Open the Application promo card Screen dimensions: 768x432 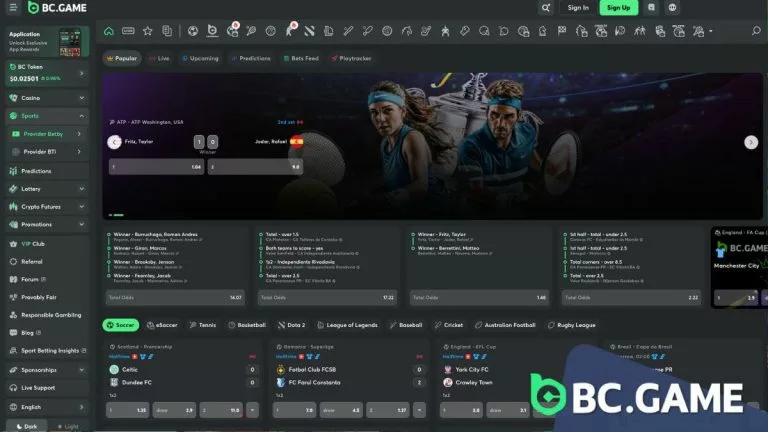point(47,42)
